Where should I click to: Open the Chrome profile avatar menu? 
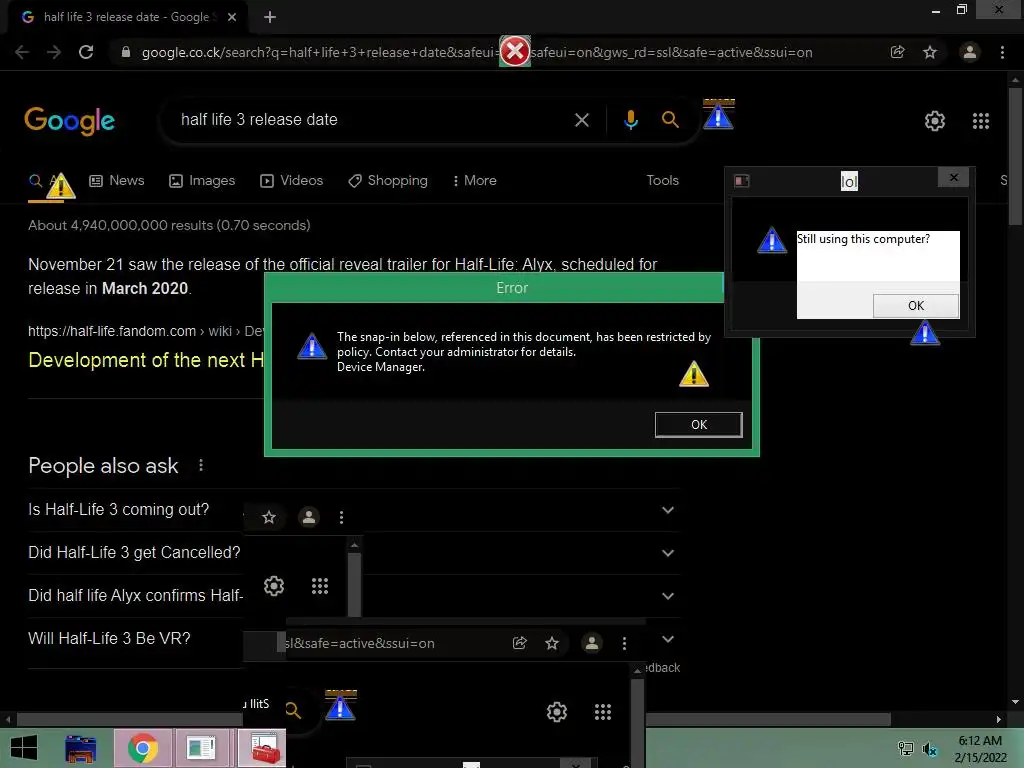(x=970, y=52)
